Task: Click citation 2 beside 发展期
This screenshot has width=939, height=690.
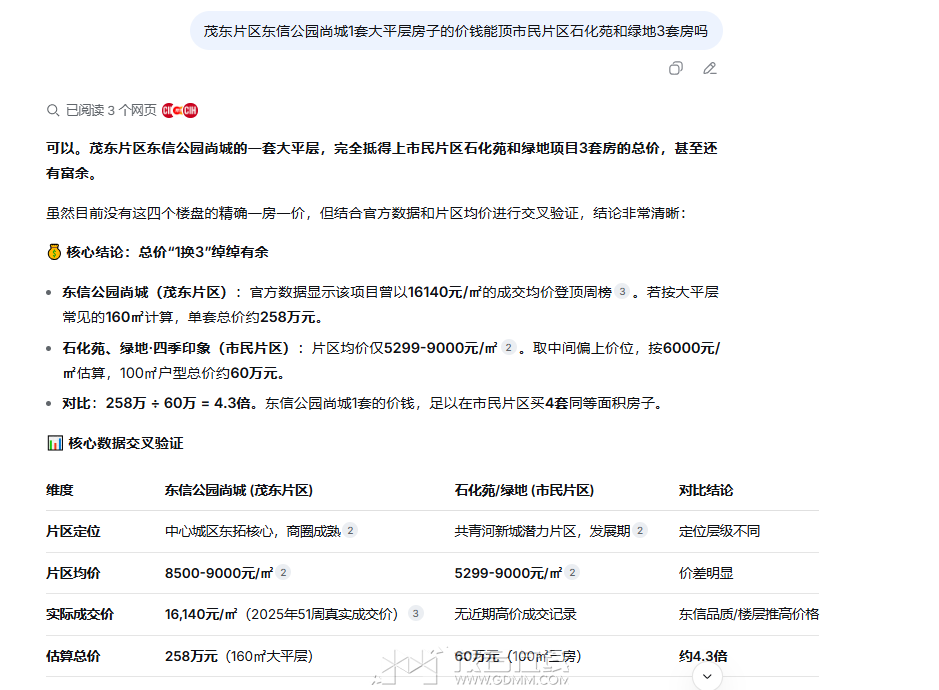Action: point(640,531)
